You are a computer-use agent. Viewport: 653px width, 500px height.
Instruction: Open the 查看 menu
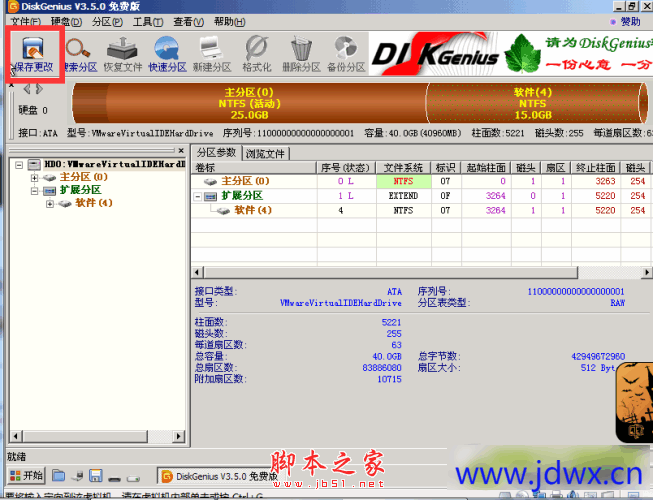click(x=189, y=22)
